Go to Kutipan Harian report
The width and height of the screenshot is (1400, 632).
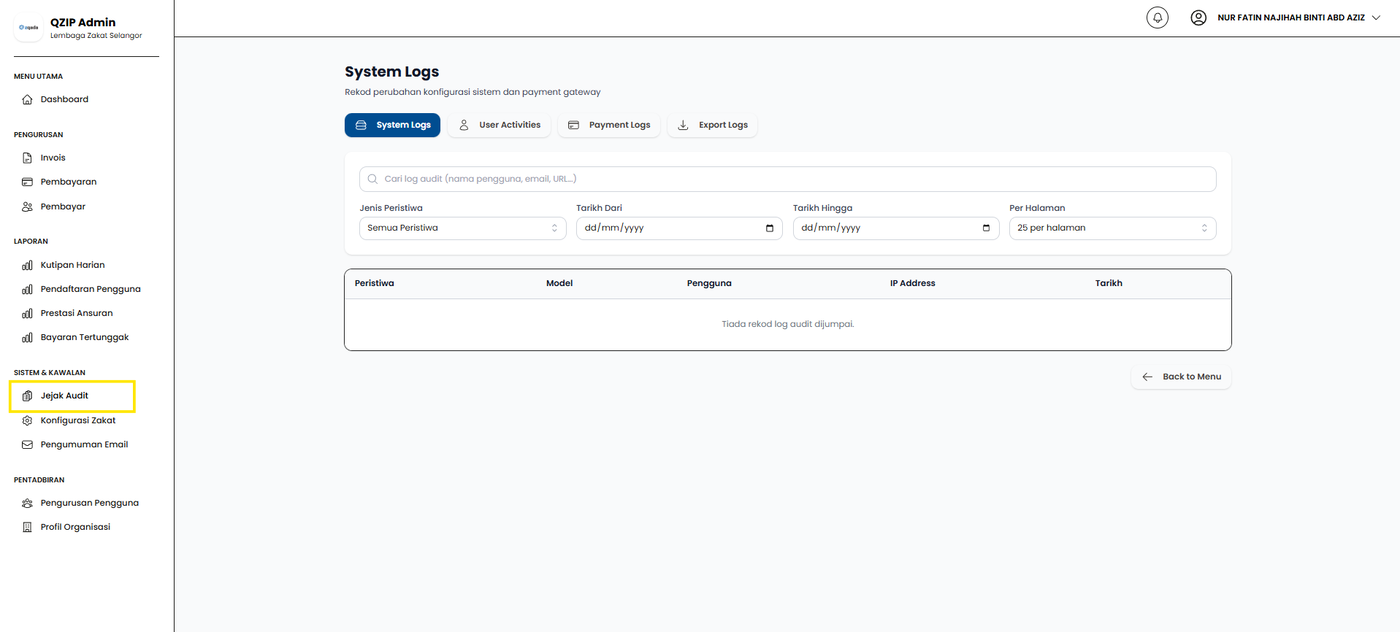72,265
